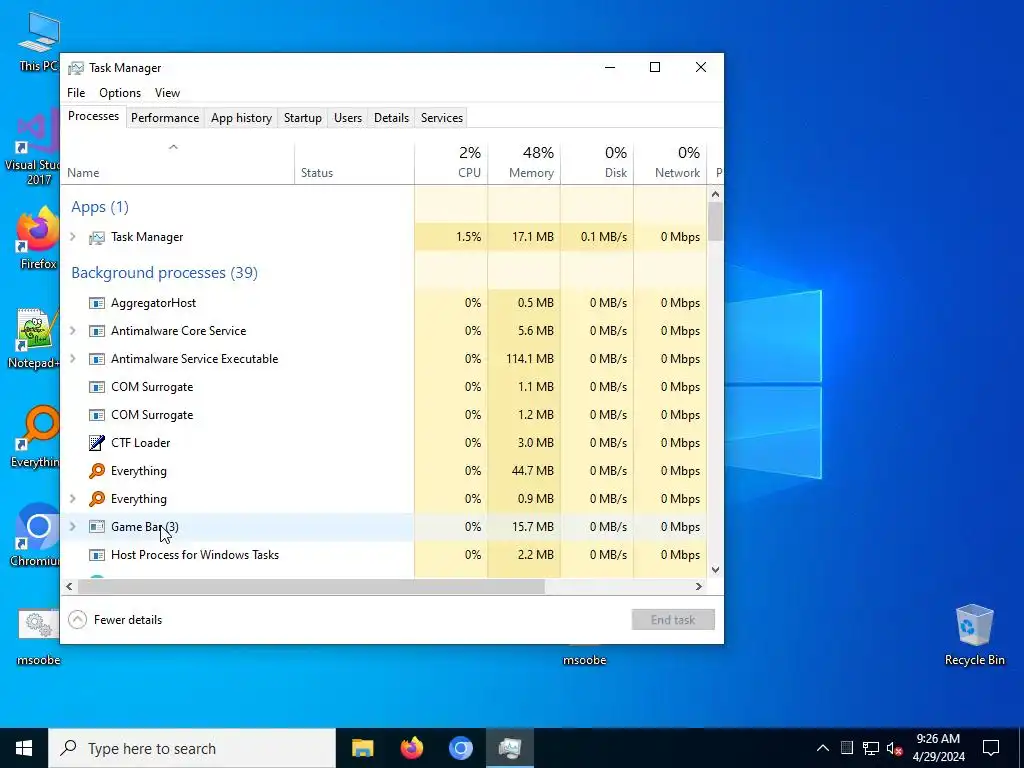1024x768 pixels.
Task: Open Chromium from the taskbar
Action: (460, 748)
